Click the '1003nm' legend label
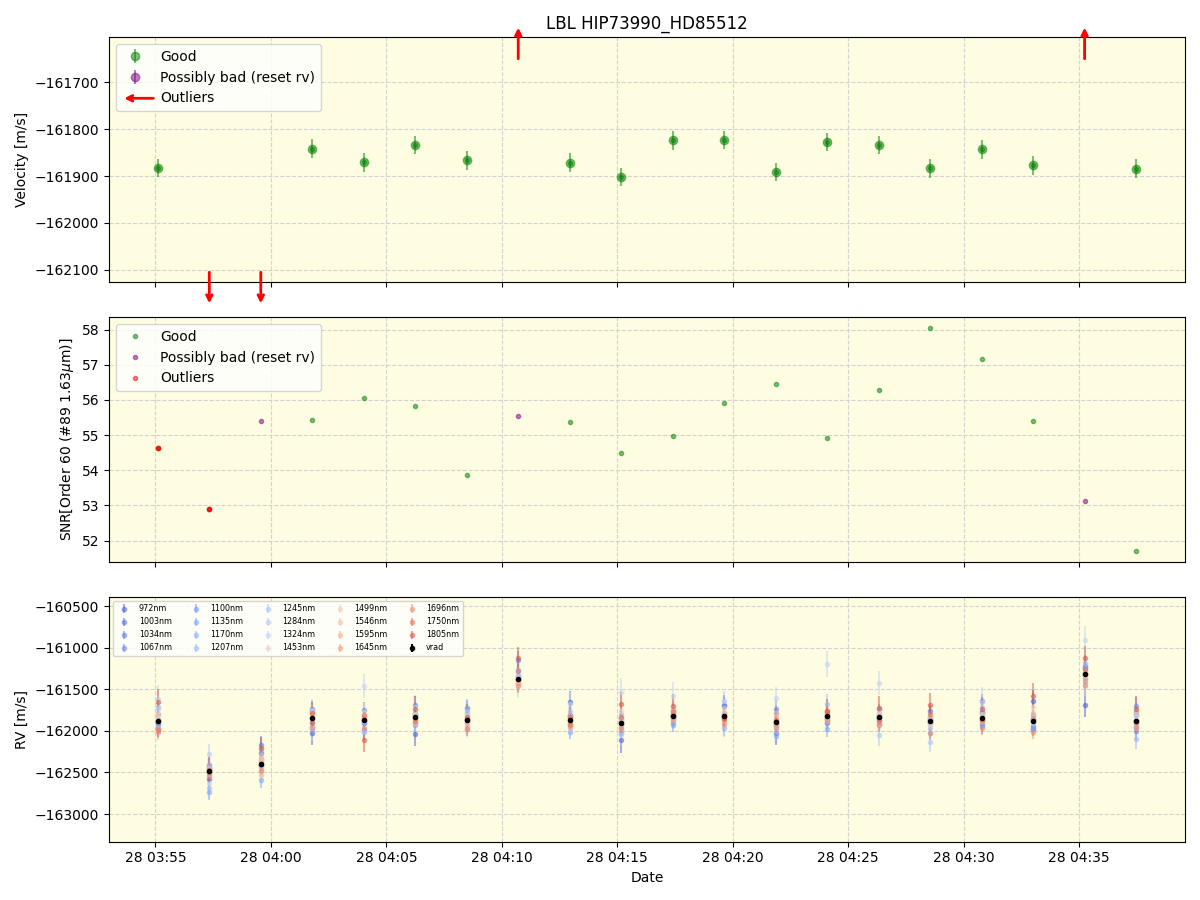The height and width of the screenshot is (900, 1200). 155,621
